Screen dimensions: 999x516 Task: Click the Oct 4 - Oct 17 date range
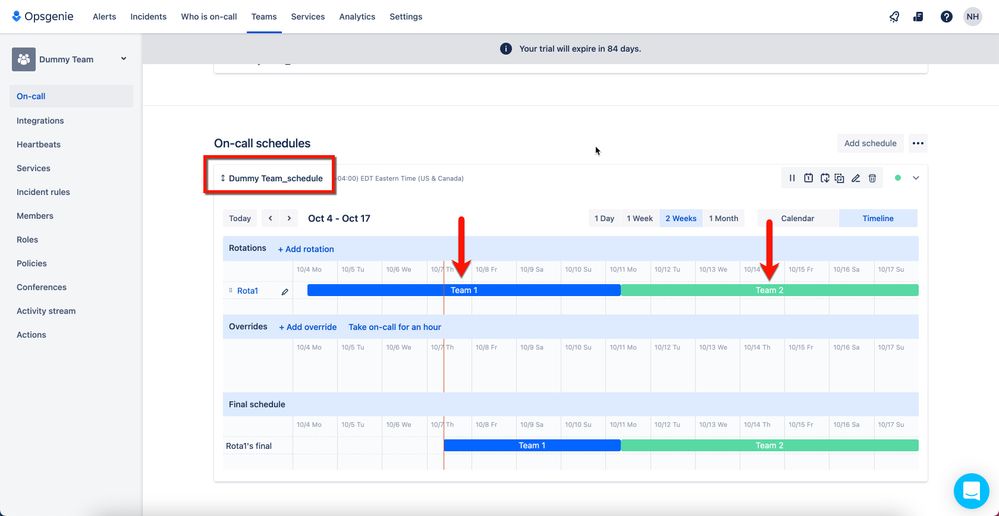(339, 219)
